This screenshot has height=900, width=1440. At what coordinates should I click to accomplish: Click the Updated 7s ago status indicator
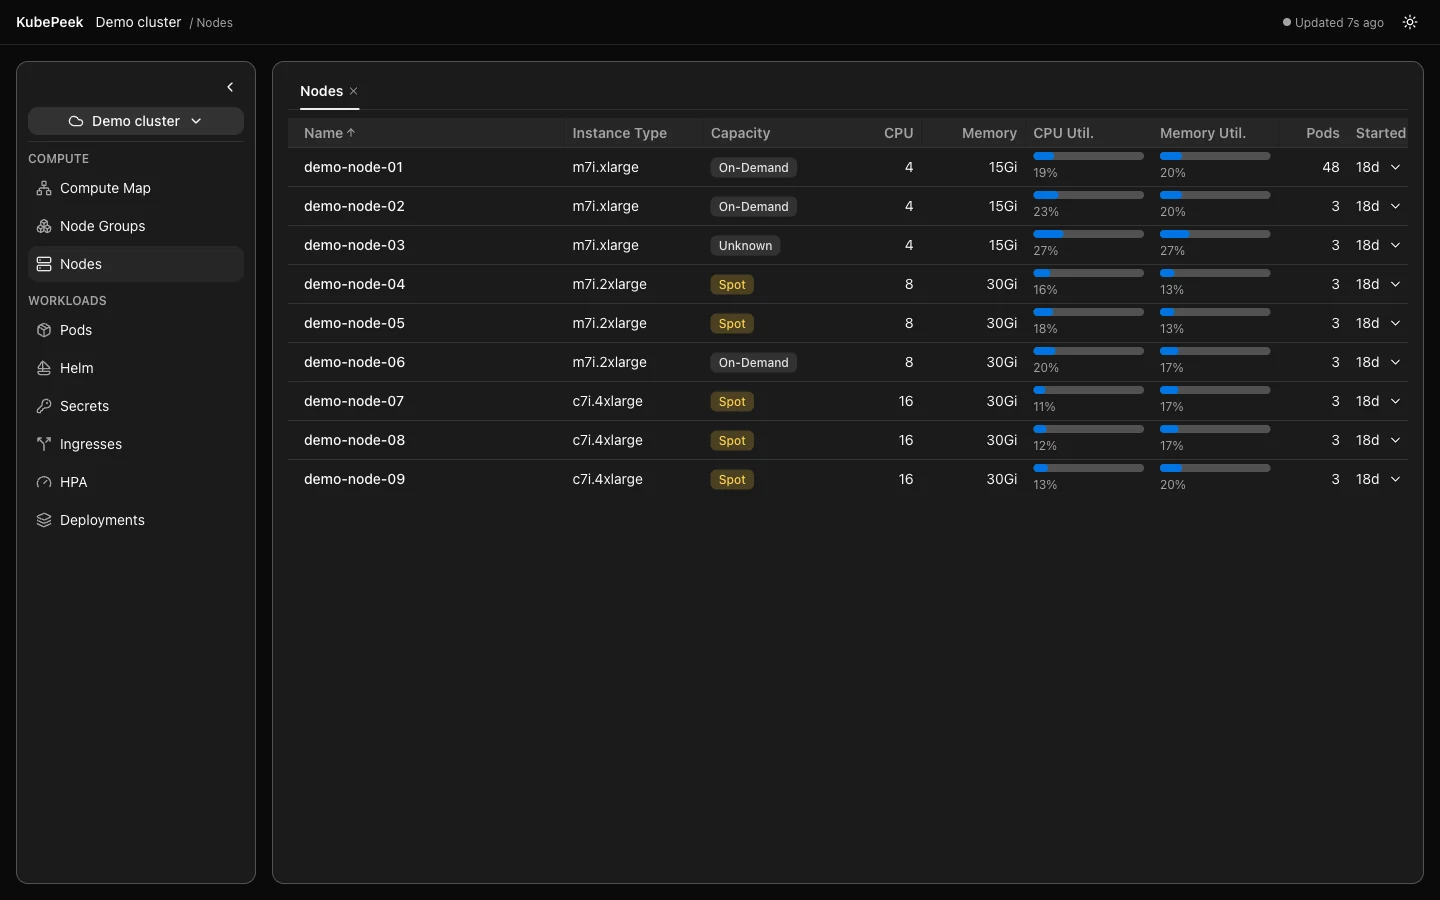point(1334,22)
